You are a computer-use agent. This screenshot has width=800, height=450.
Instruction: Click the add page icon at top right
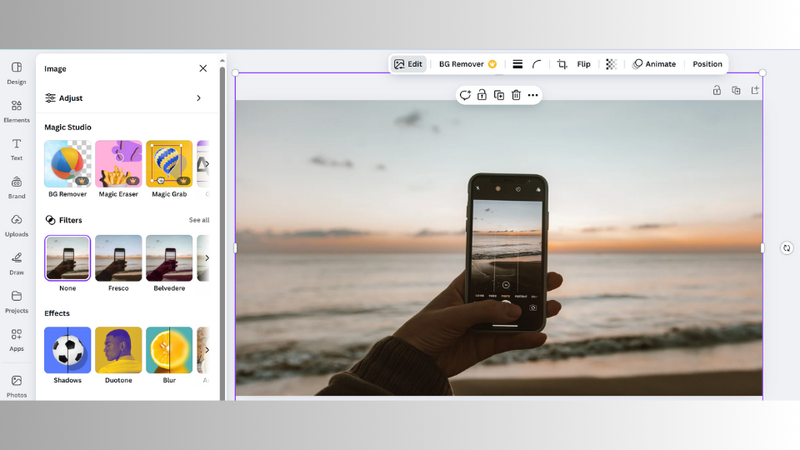tap(755, 90)
